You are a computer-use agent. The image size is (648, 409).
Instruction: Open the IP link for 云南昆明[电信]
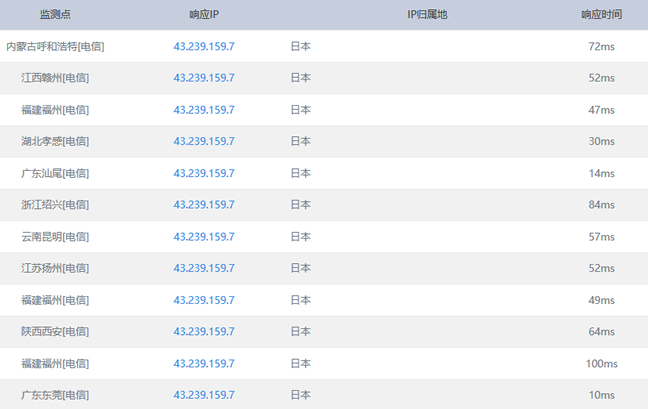pos(204,237)
